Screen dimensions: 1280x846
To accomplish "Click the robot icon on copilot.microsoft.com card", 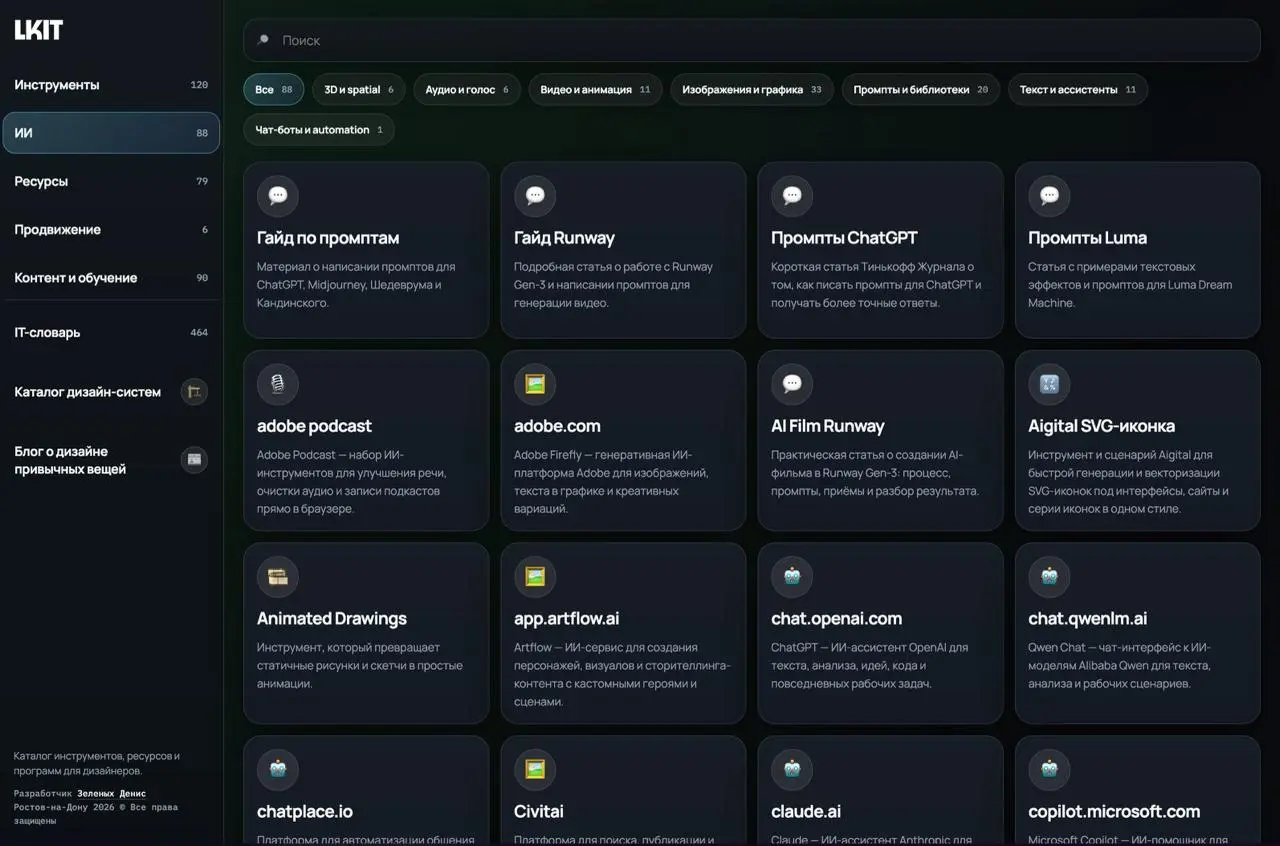I will click(1049, 770).
